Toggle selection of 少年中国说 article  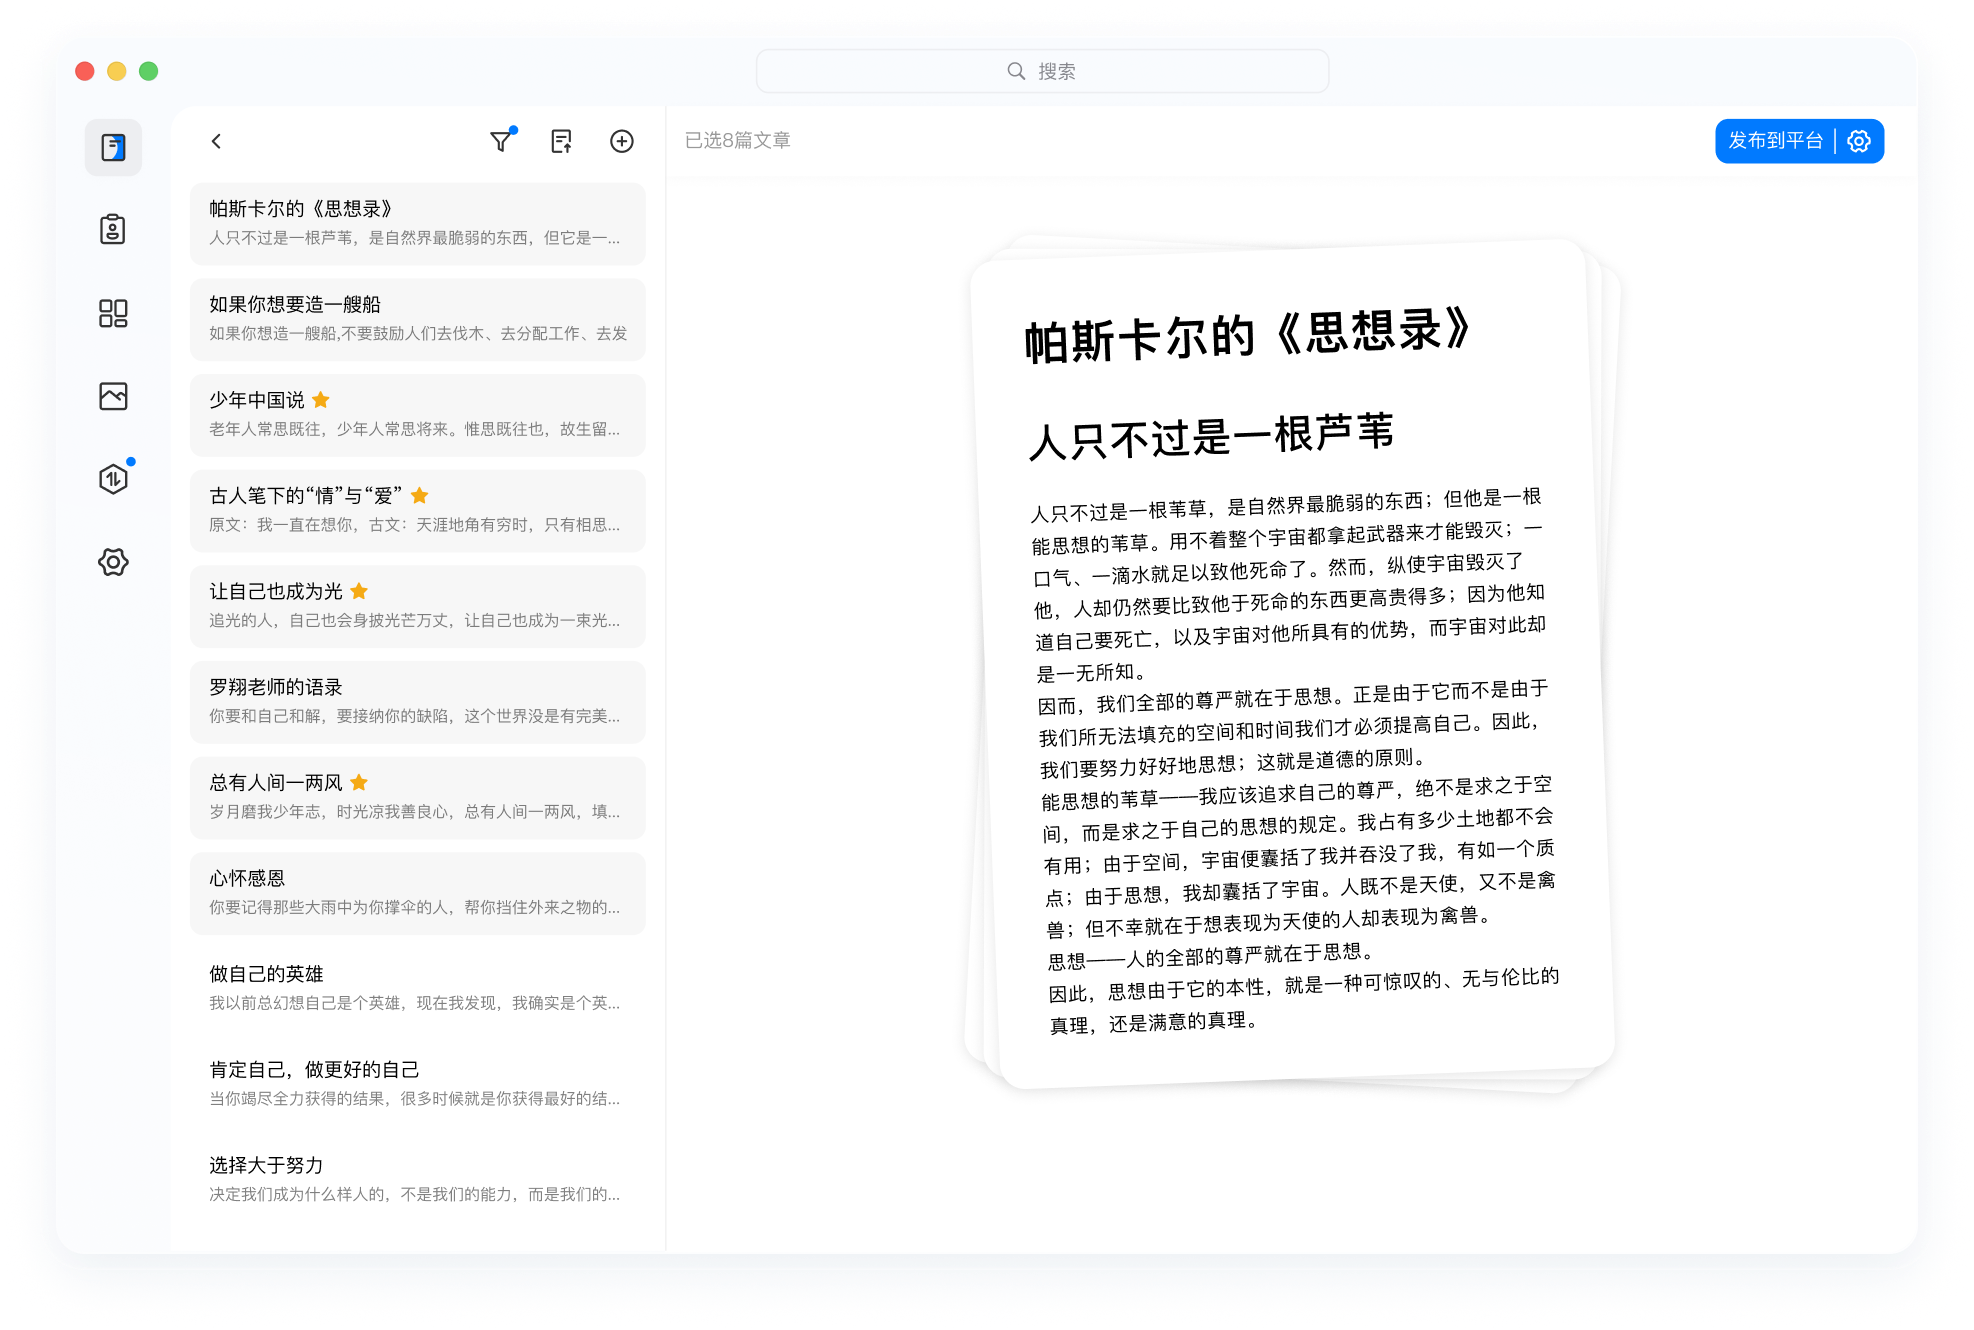pos(417,414)
